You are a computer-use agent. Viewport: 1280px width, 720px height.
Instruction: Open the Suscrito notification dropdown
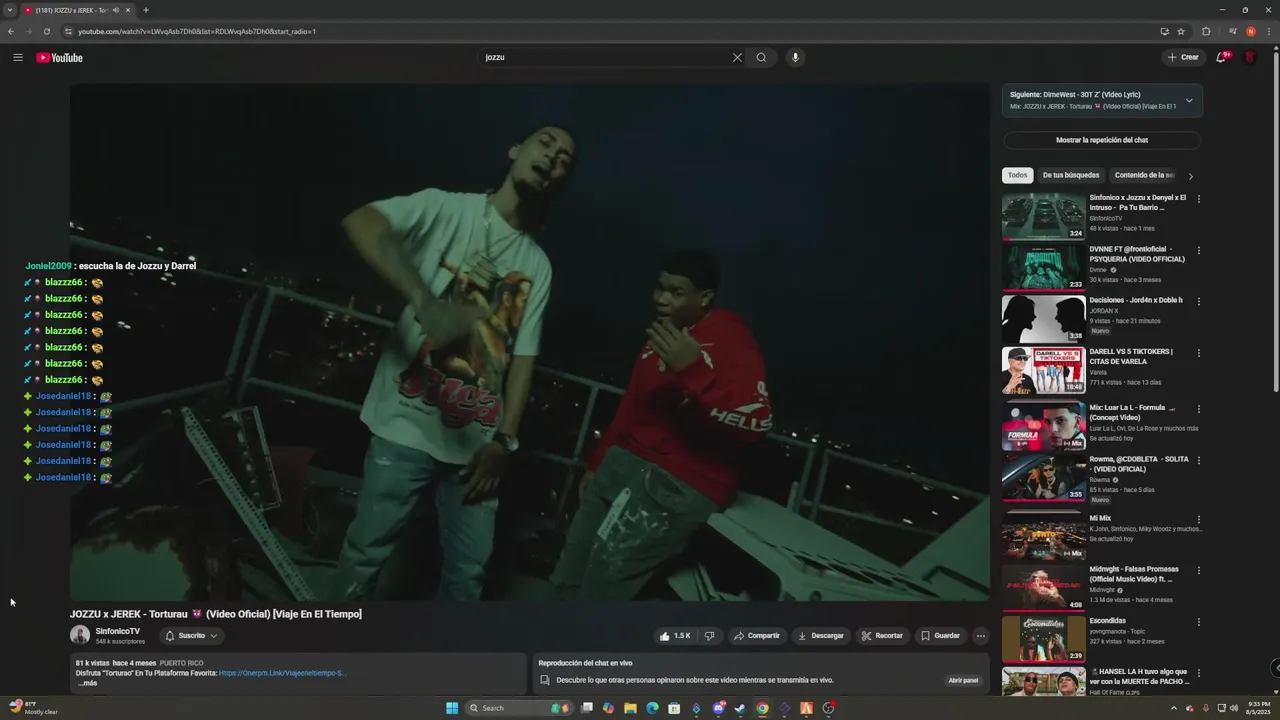pos(191,636)
